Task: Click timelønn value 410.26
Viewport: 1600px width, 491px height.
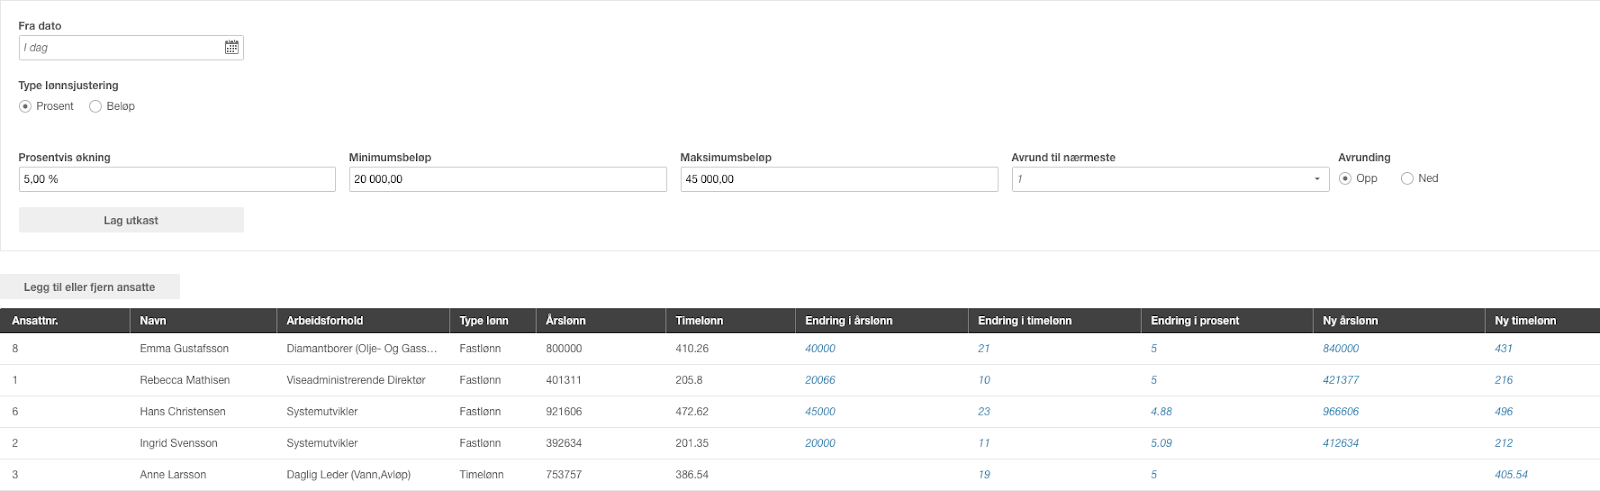Action: pos(692,349)
